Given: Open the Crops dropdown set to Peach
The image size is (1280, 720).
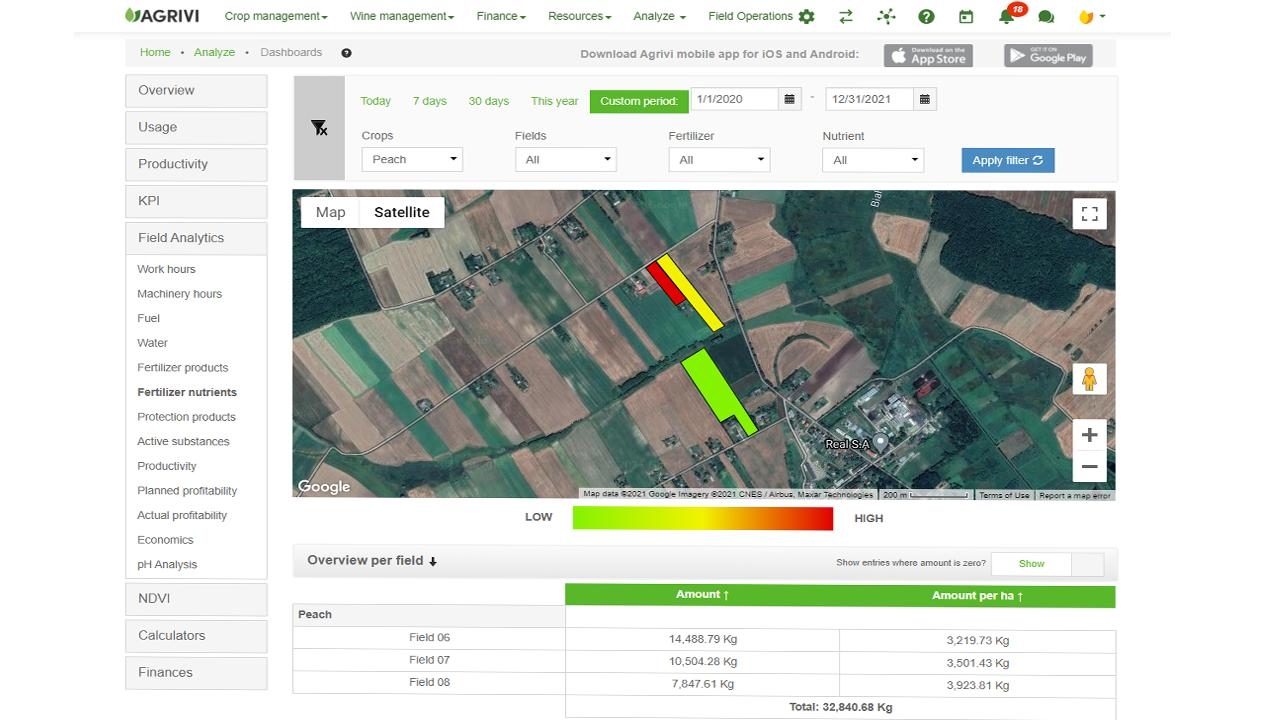Looking at the screenshot, I should (x=412, y=160).
